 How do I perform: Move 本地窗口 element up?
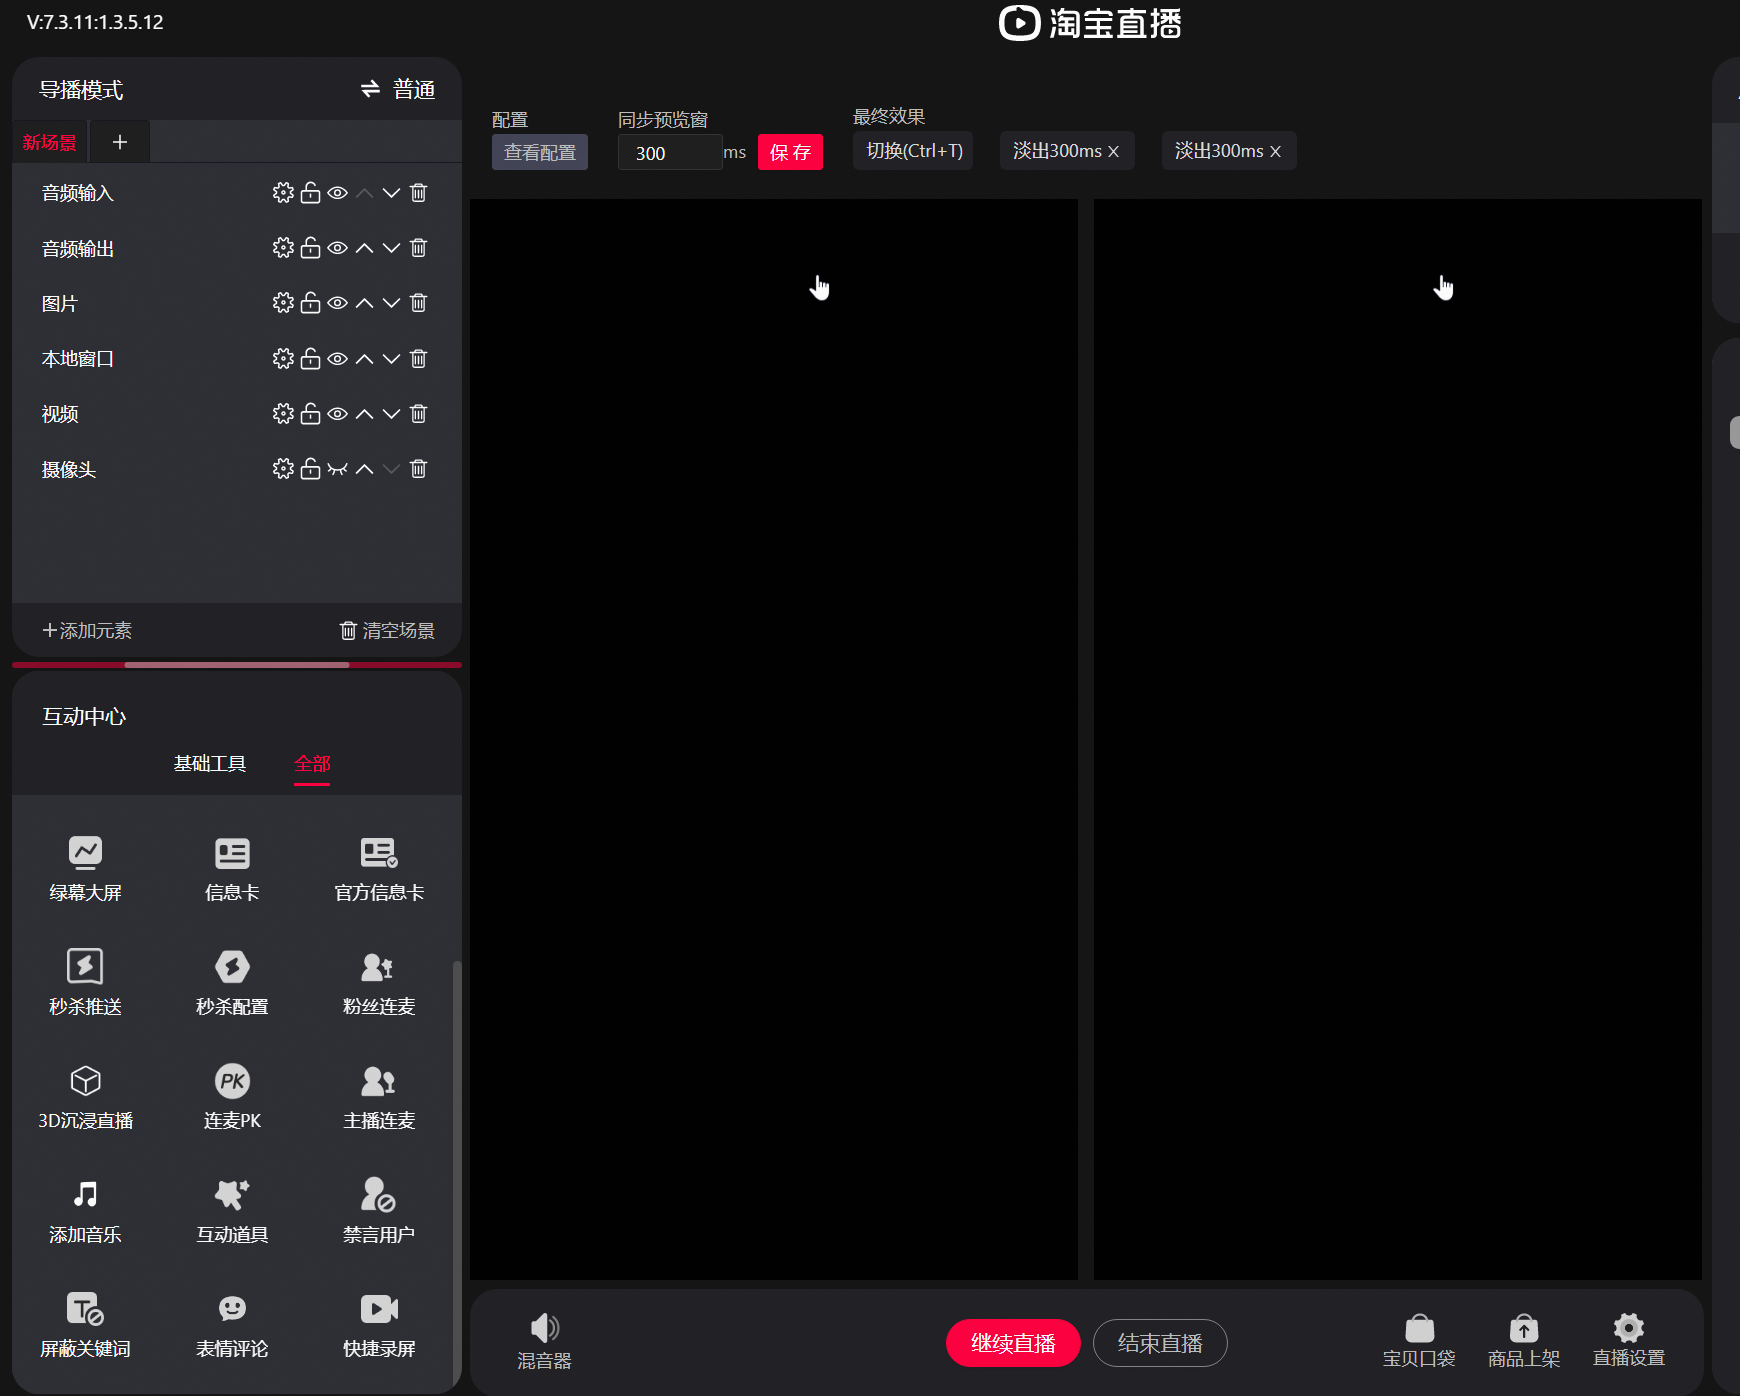(x=365, y=358)
